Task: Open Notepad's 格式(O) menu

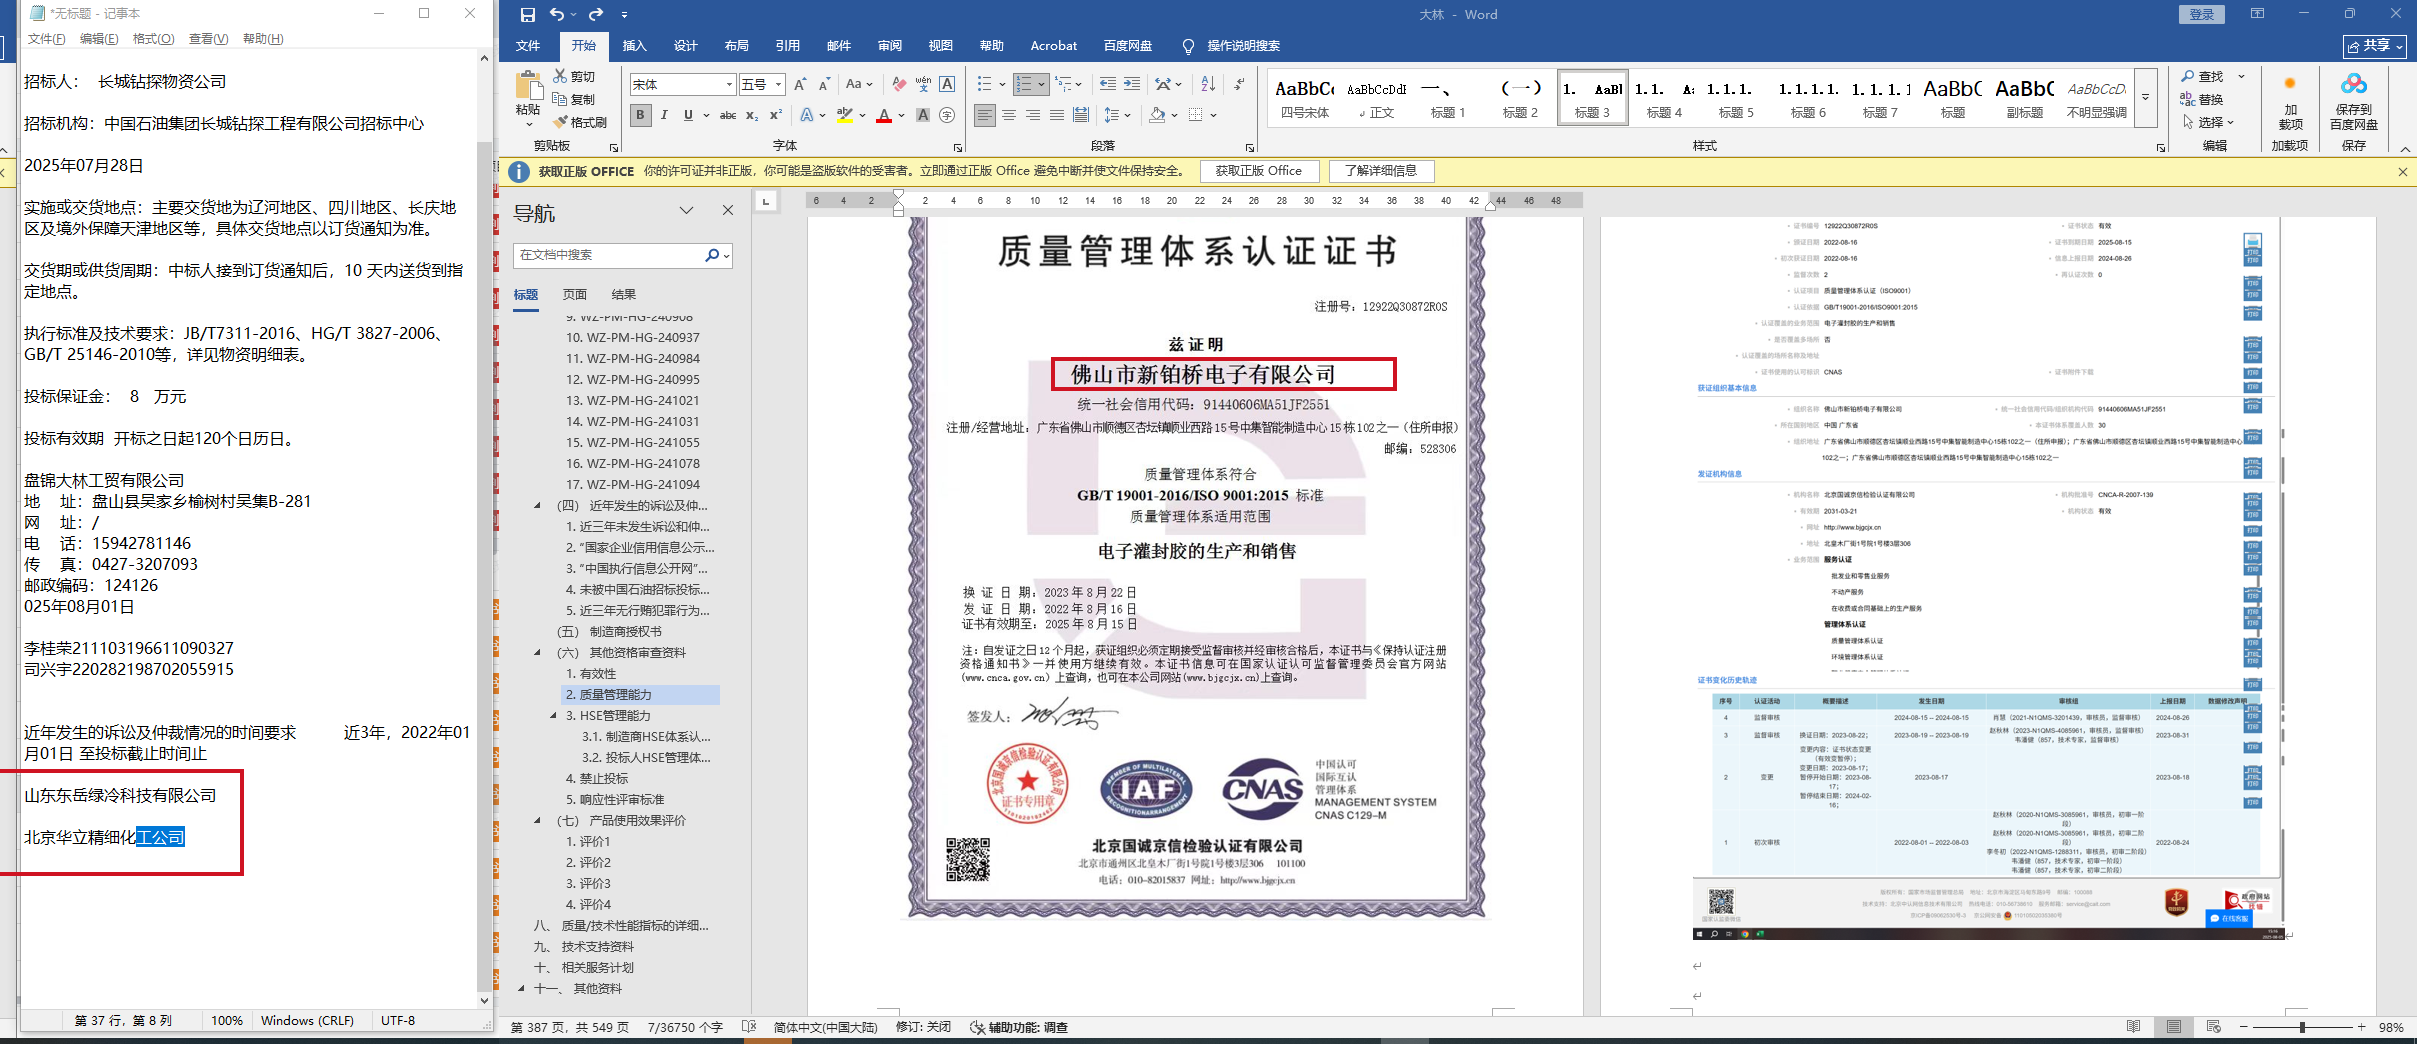Action: coord(153,39)
